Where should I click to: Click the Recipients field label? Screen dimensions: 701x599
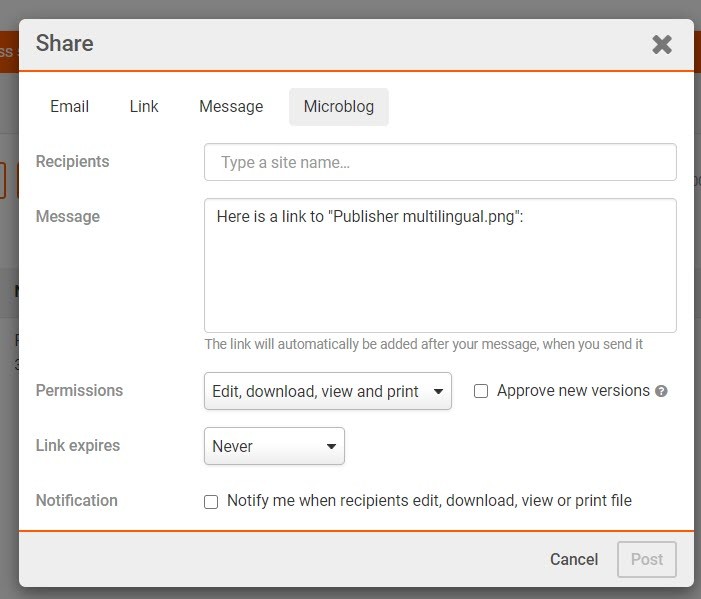72,162
